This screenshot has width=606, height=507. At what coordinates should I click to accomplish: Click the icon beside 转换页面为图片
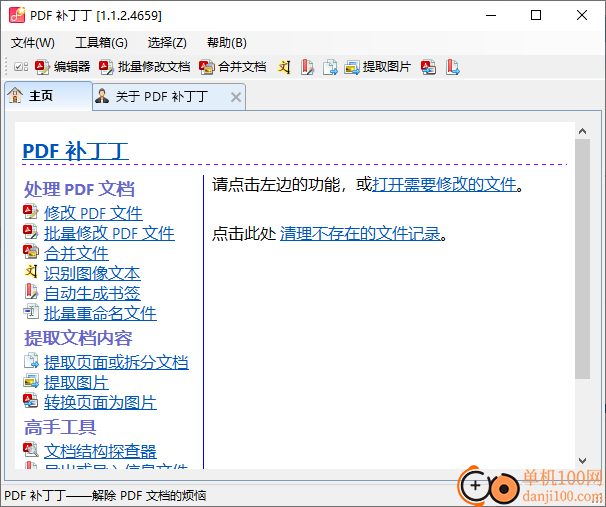pos(31,401)
